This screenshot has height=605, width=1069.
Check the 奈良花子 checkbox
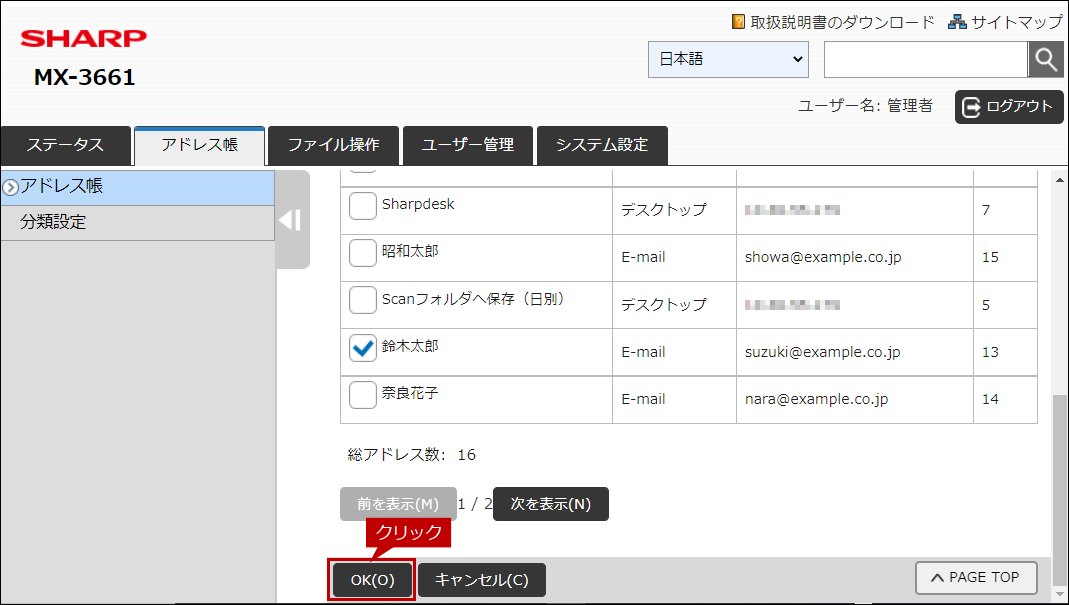363,395
